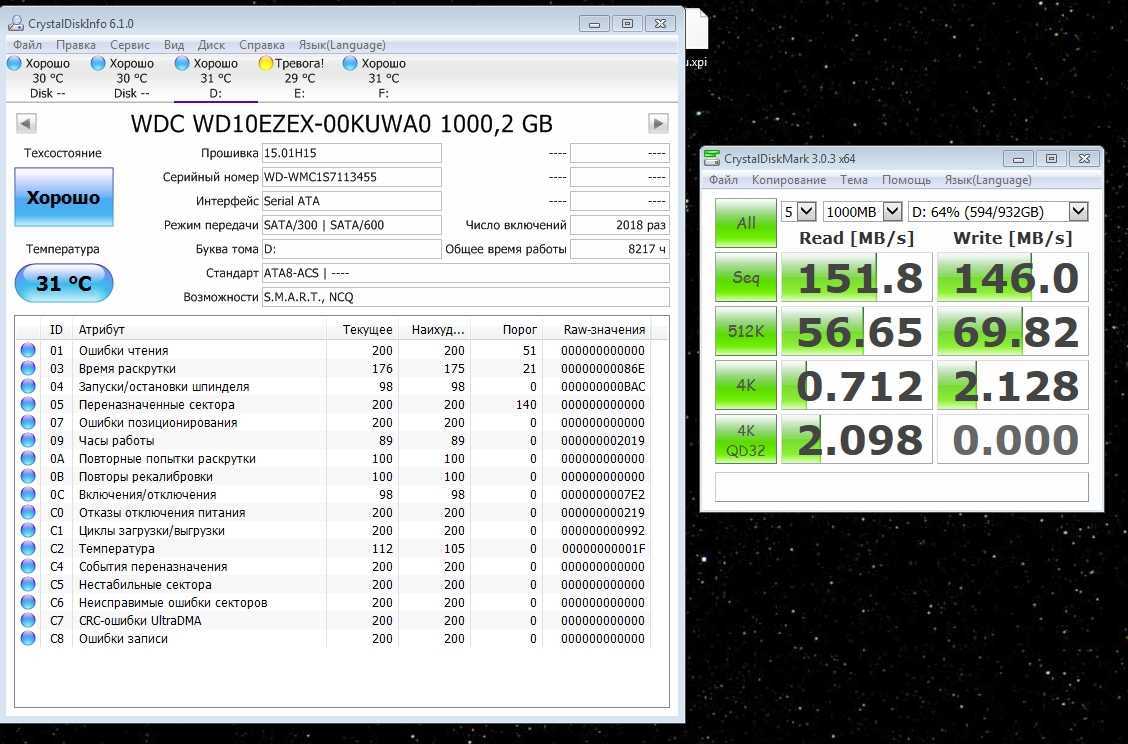Screen dimensions: 1128x744
Task: Run the 4K QD32 benchmark test
Action: click(x=746, y=439)
